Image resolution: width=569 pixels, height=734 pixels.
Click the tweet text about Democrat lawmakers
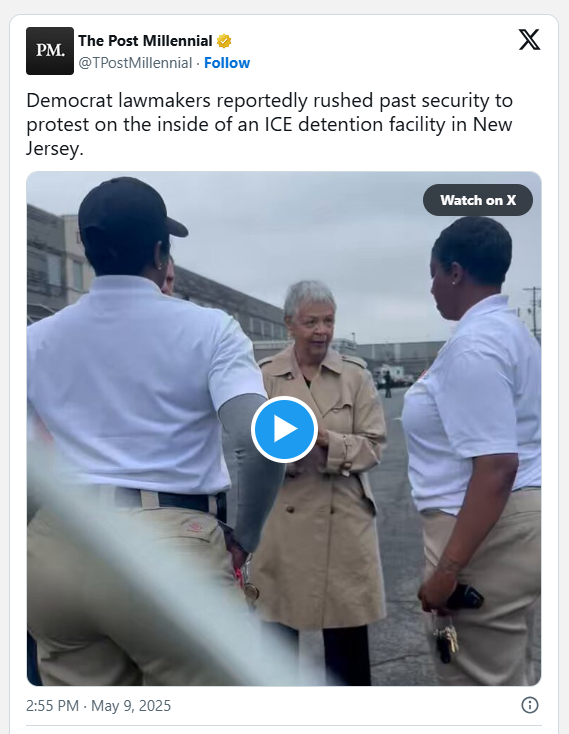(270, 125)
